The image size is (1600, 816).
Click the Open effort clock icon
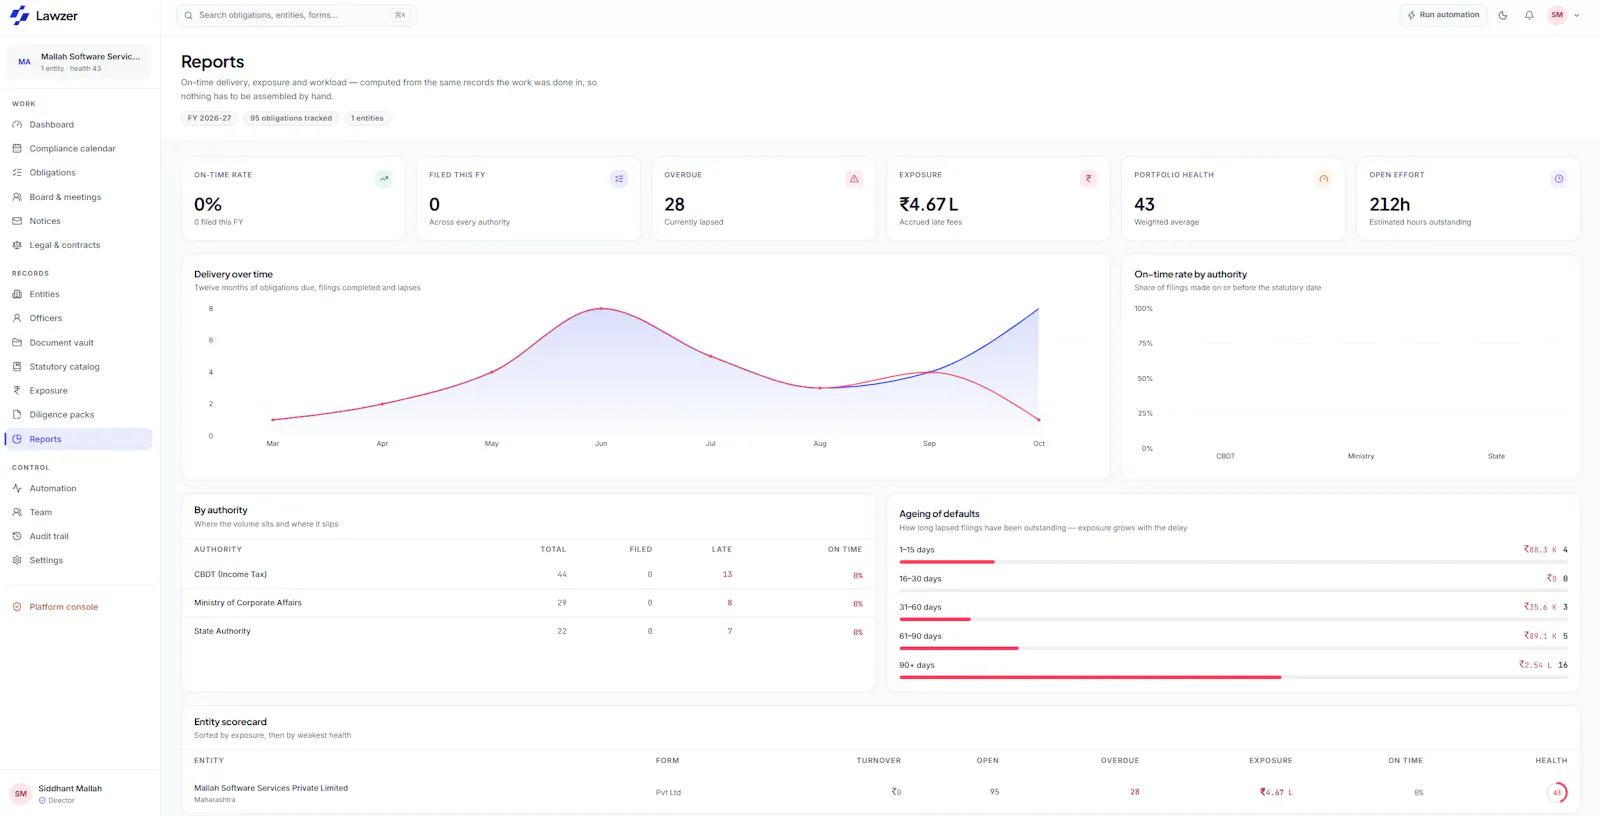point(1558,179)
